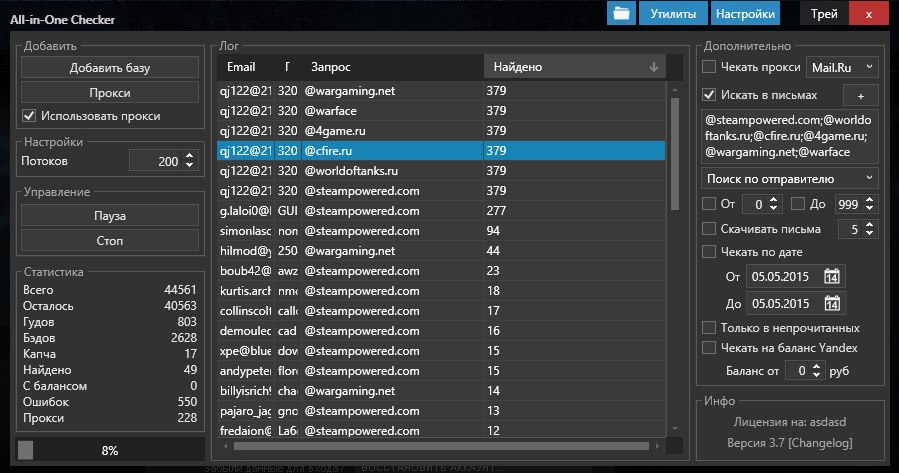
Task: Select highlighted @cfire.ru log row
Action: point(441,151)
